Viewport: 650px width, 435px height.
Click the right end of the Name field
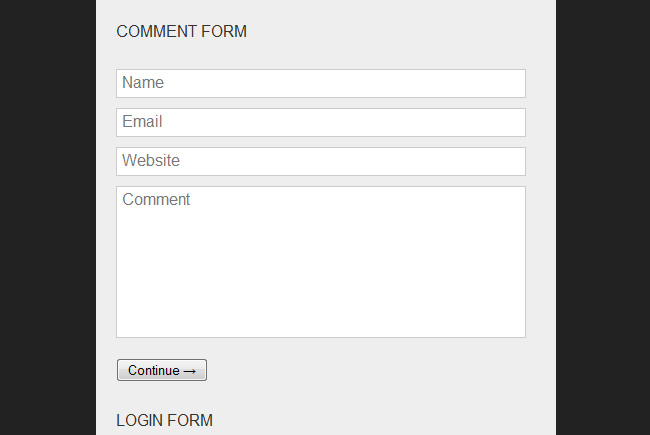pyautogui.click(x=510, y=83)
